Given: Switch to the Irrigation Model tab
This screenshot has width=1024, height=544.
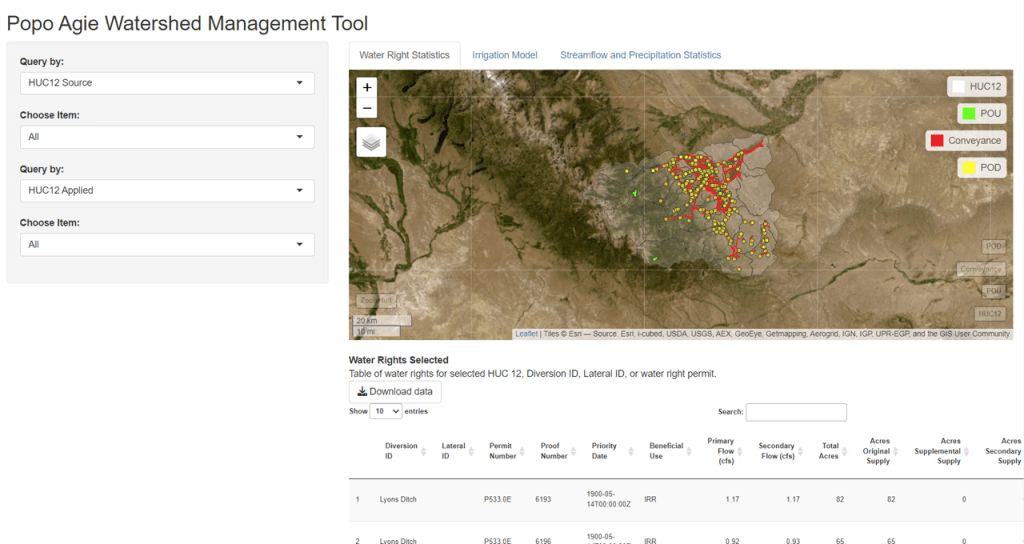Looking at the screenshot, I should point(504,55).
